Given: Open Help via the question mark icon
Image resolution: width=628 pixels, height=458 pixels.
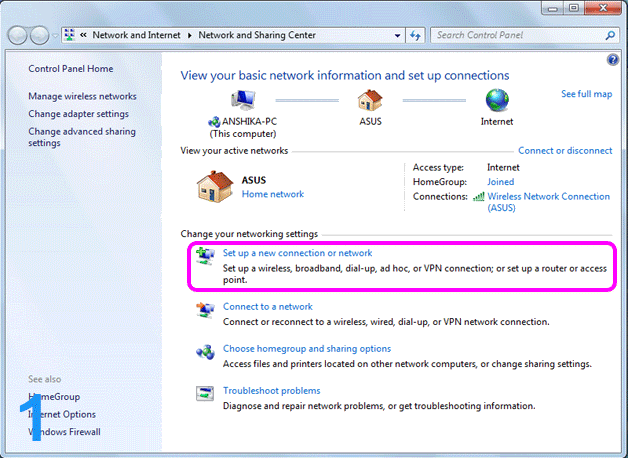Looking at the screenshot, I should 613,60.
